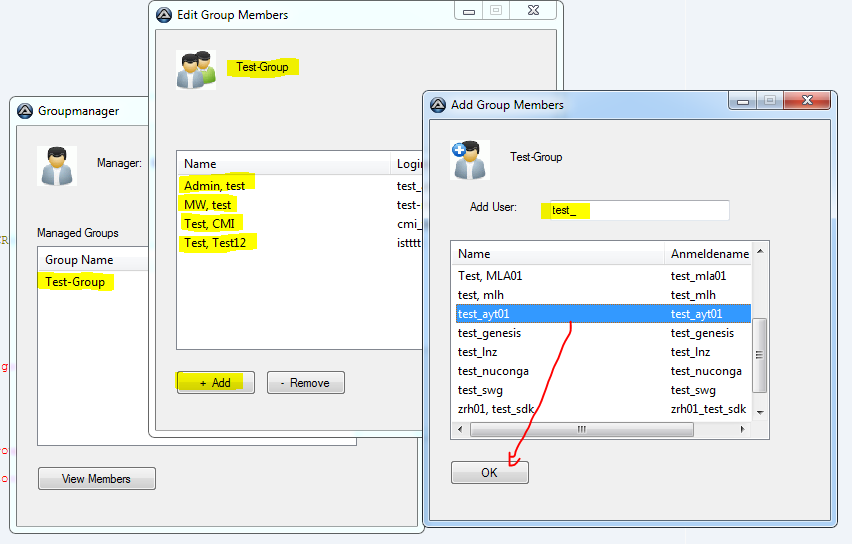Image resolution: width=852 pixels, height=544 pixels.
Task: Click the Edit Group Members group icon
Action: [196, 70]
